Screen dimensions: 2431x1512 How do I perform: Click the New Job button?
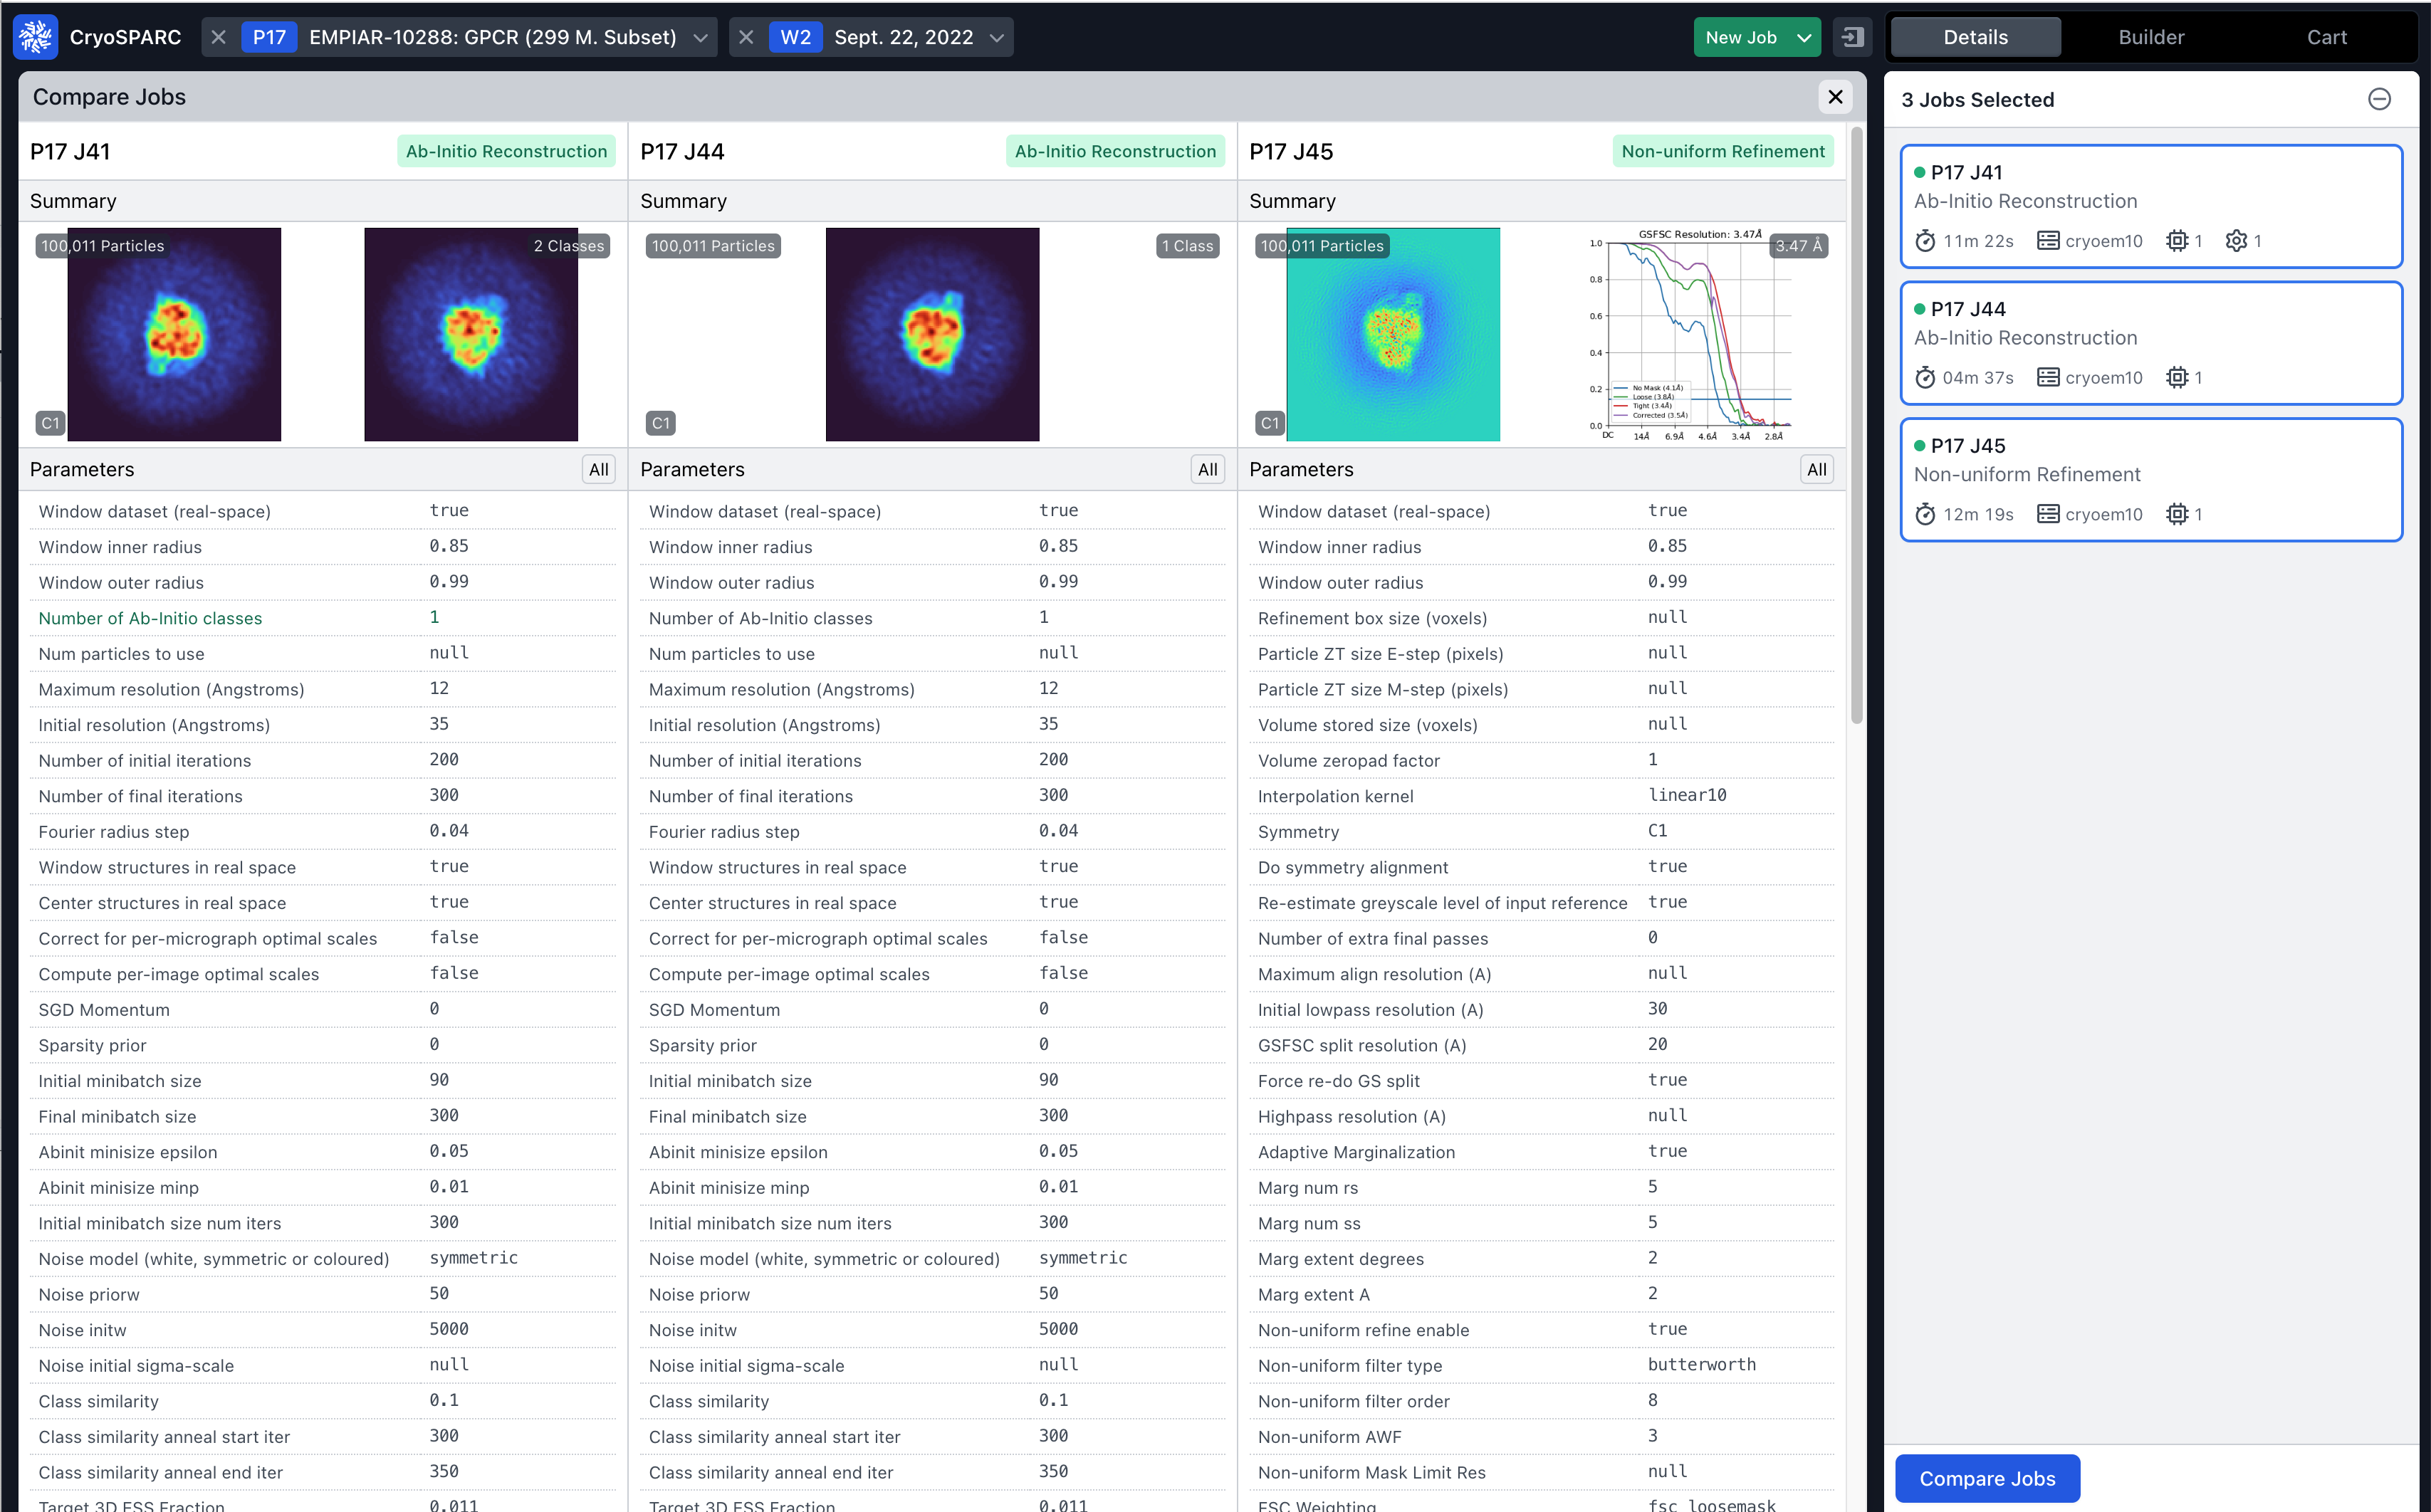pyautogui.click(x=1741, y=37)
